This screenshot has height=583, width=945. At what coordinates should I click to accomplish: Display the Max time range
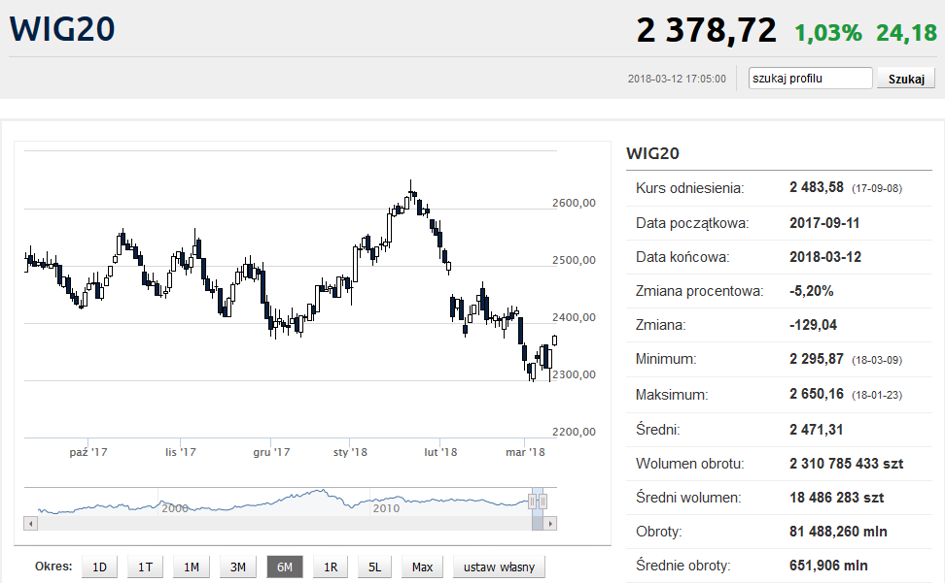[422, 567]
